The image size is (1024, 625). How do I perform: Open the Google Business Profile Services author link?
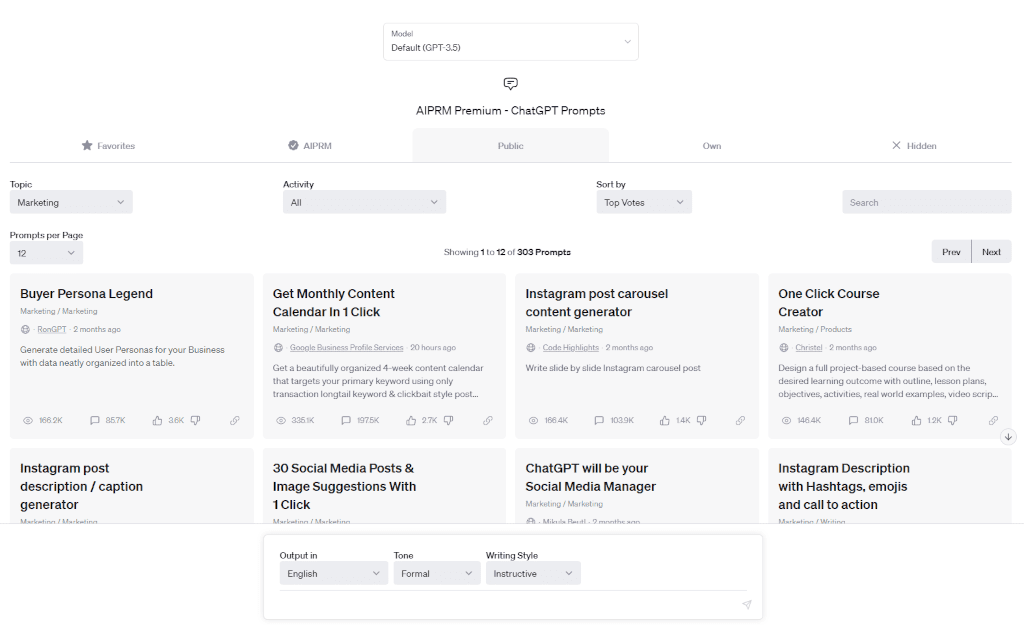pyautogui.click(x=346, y=348)
